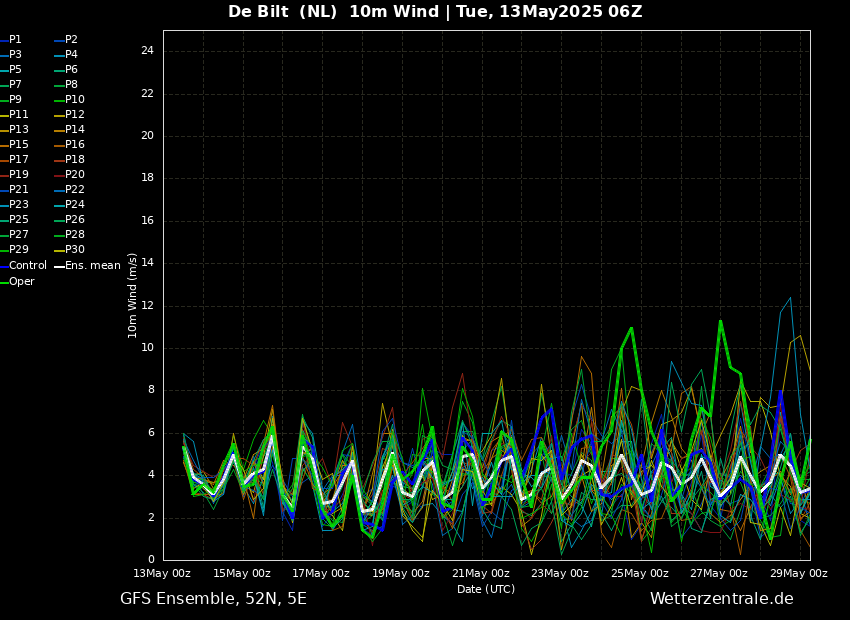The width and height of the screenshot is (850, 620).
Task: Click the 24 value on the y-axis
Action: point(146,51)
